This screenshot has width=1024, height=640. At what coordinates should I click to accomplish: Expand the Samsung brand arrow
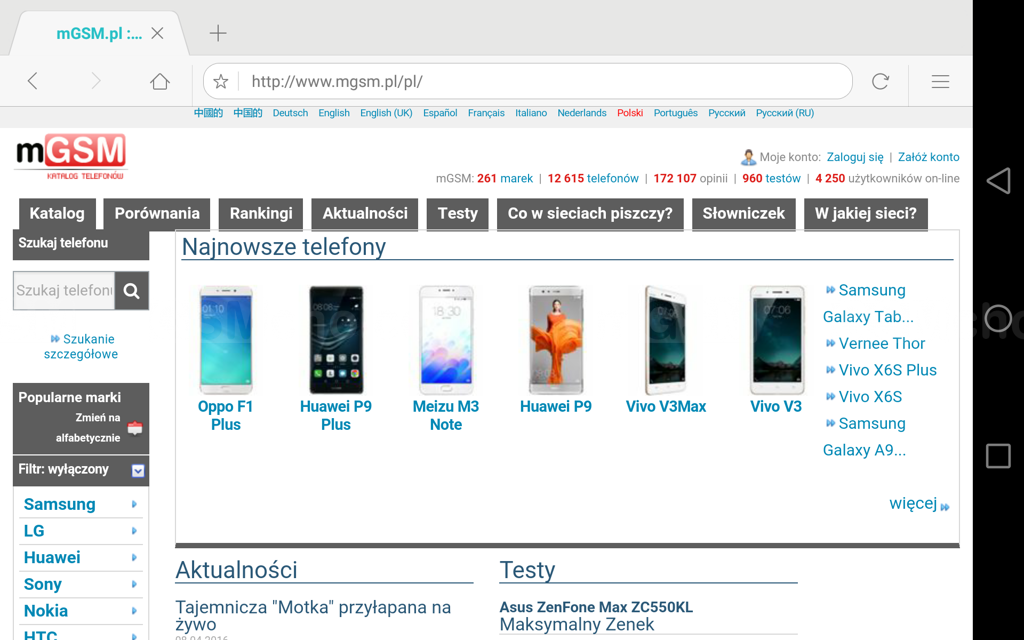[x=134, y=505]
